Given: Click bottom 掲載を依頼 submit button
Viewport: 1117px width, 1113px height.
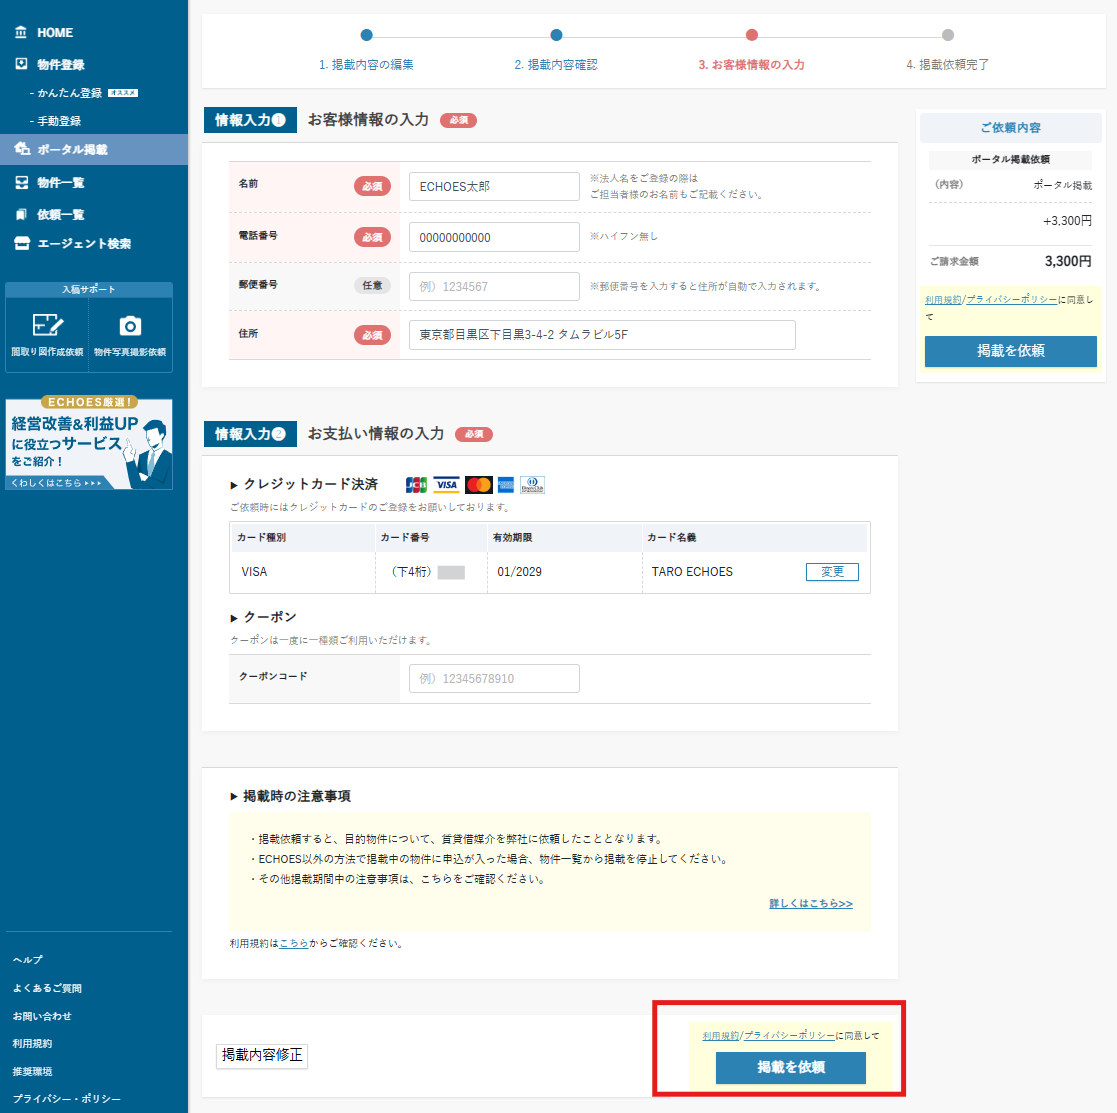Looking at the screenshot, I should pos(790,1067).
